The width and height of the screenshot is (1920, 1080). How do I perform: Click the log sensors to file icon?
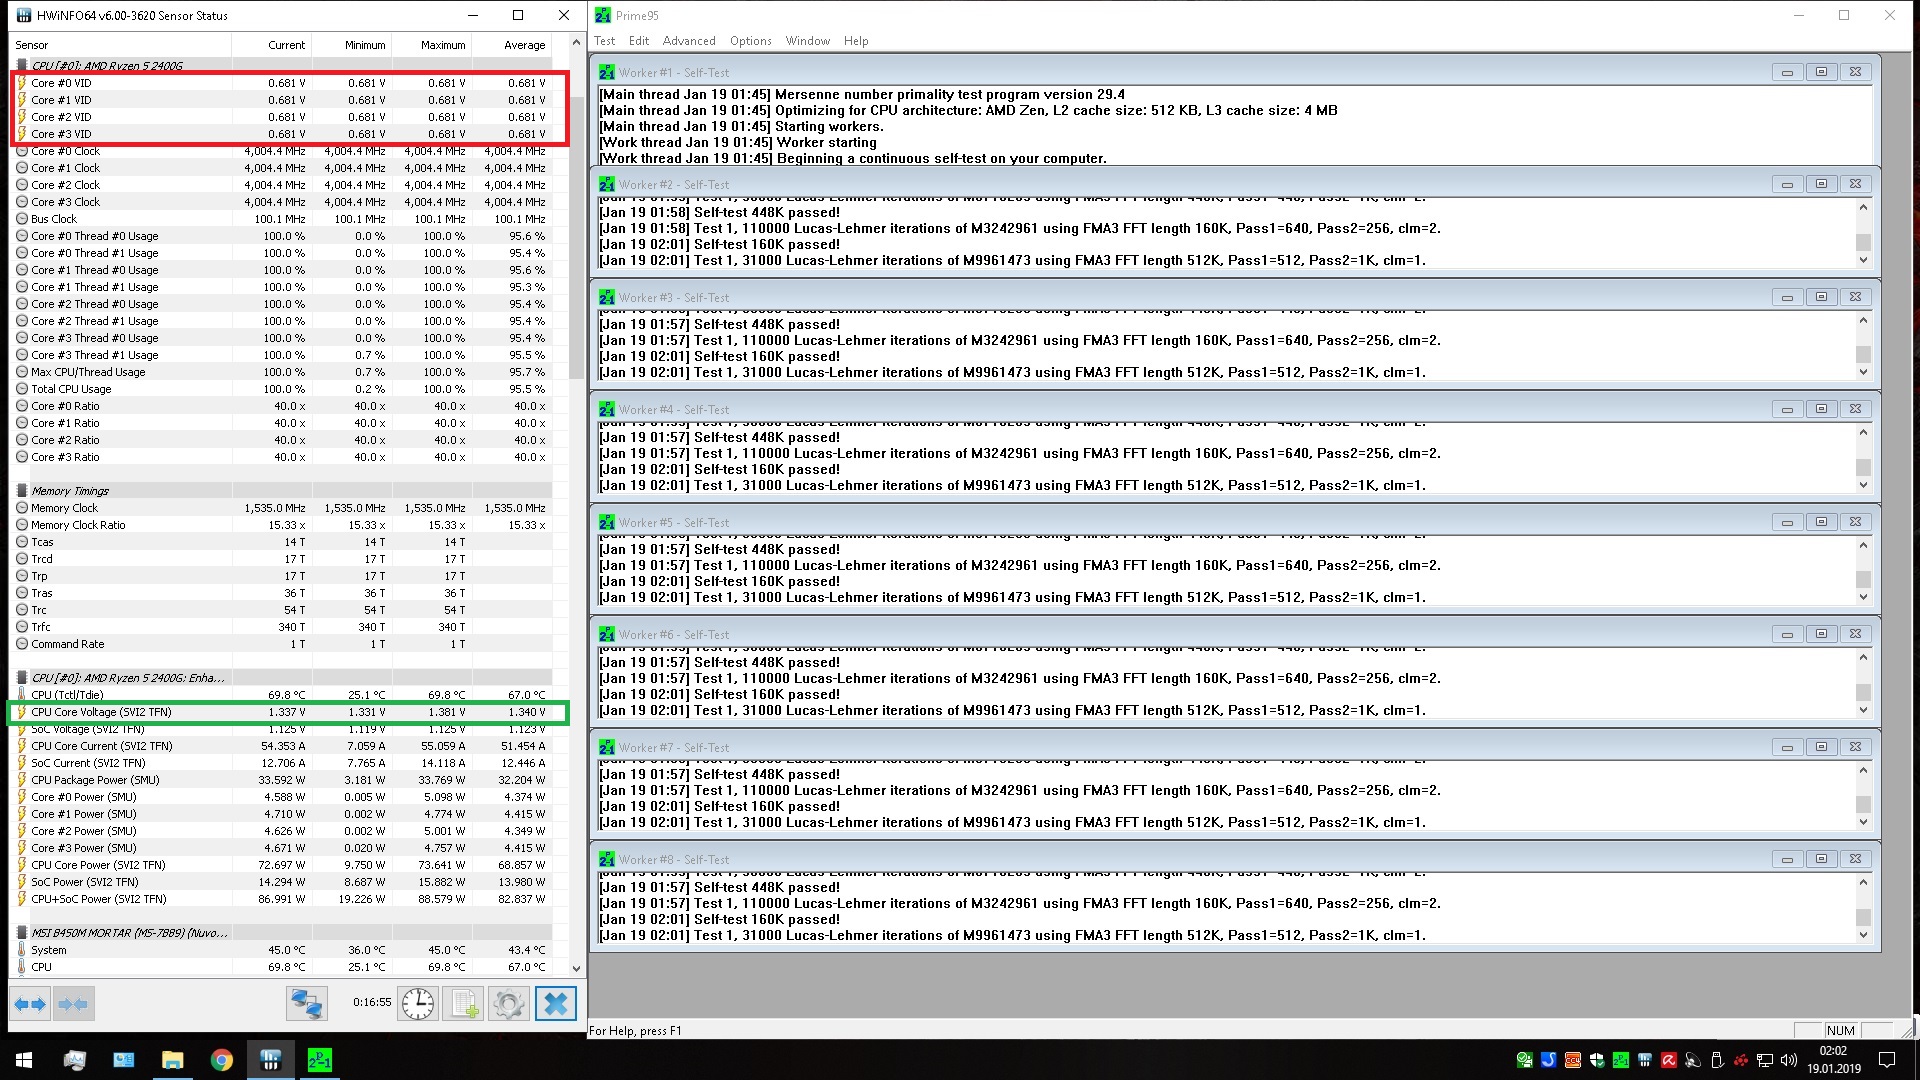pyautogui.click(x=463, y=1003)
